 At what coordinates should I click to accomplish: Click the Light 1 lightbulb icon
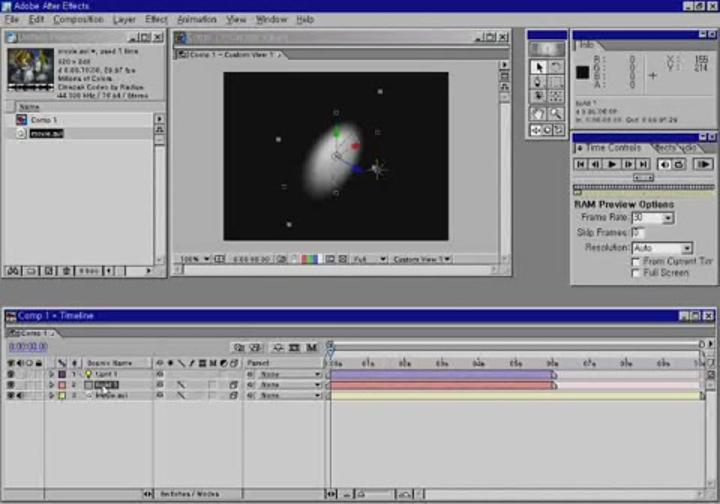pos(89,375)
